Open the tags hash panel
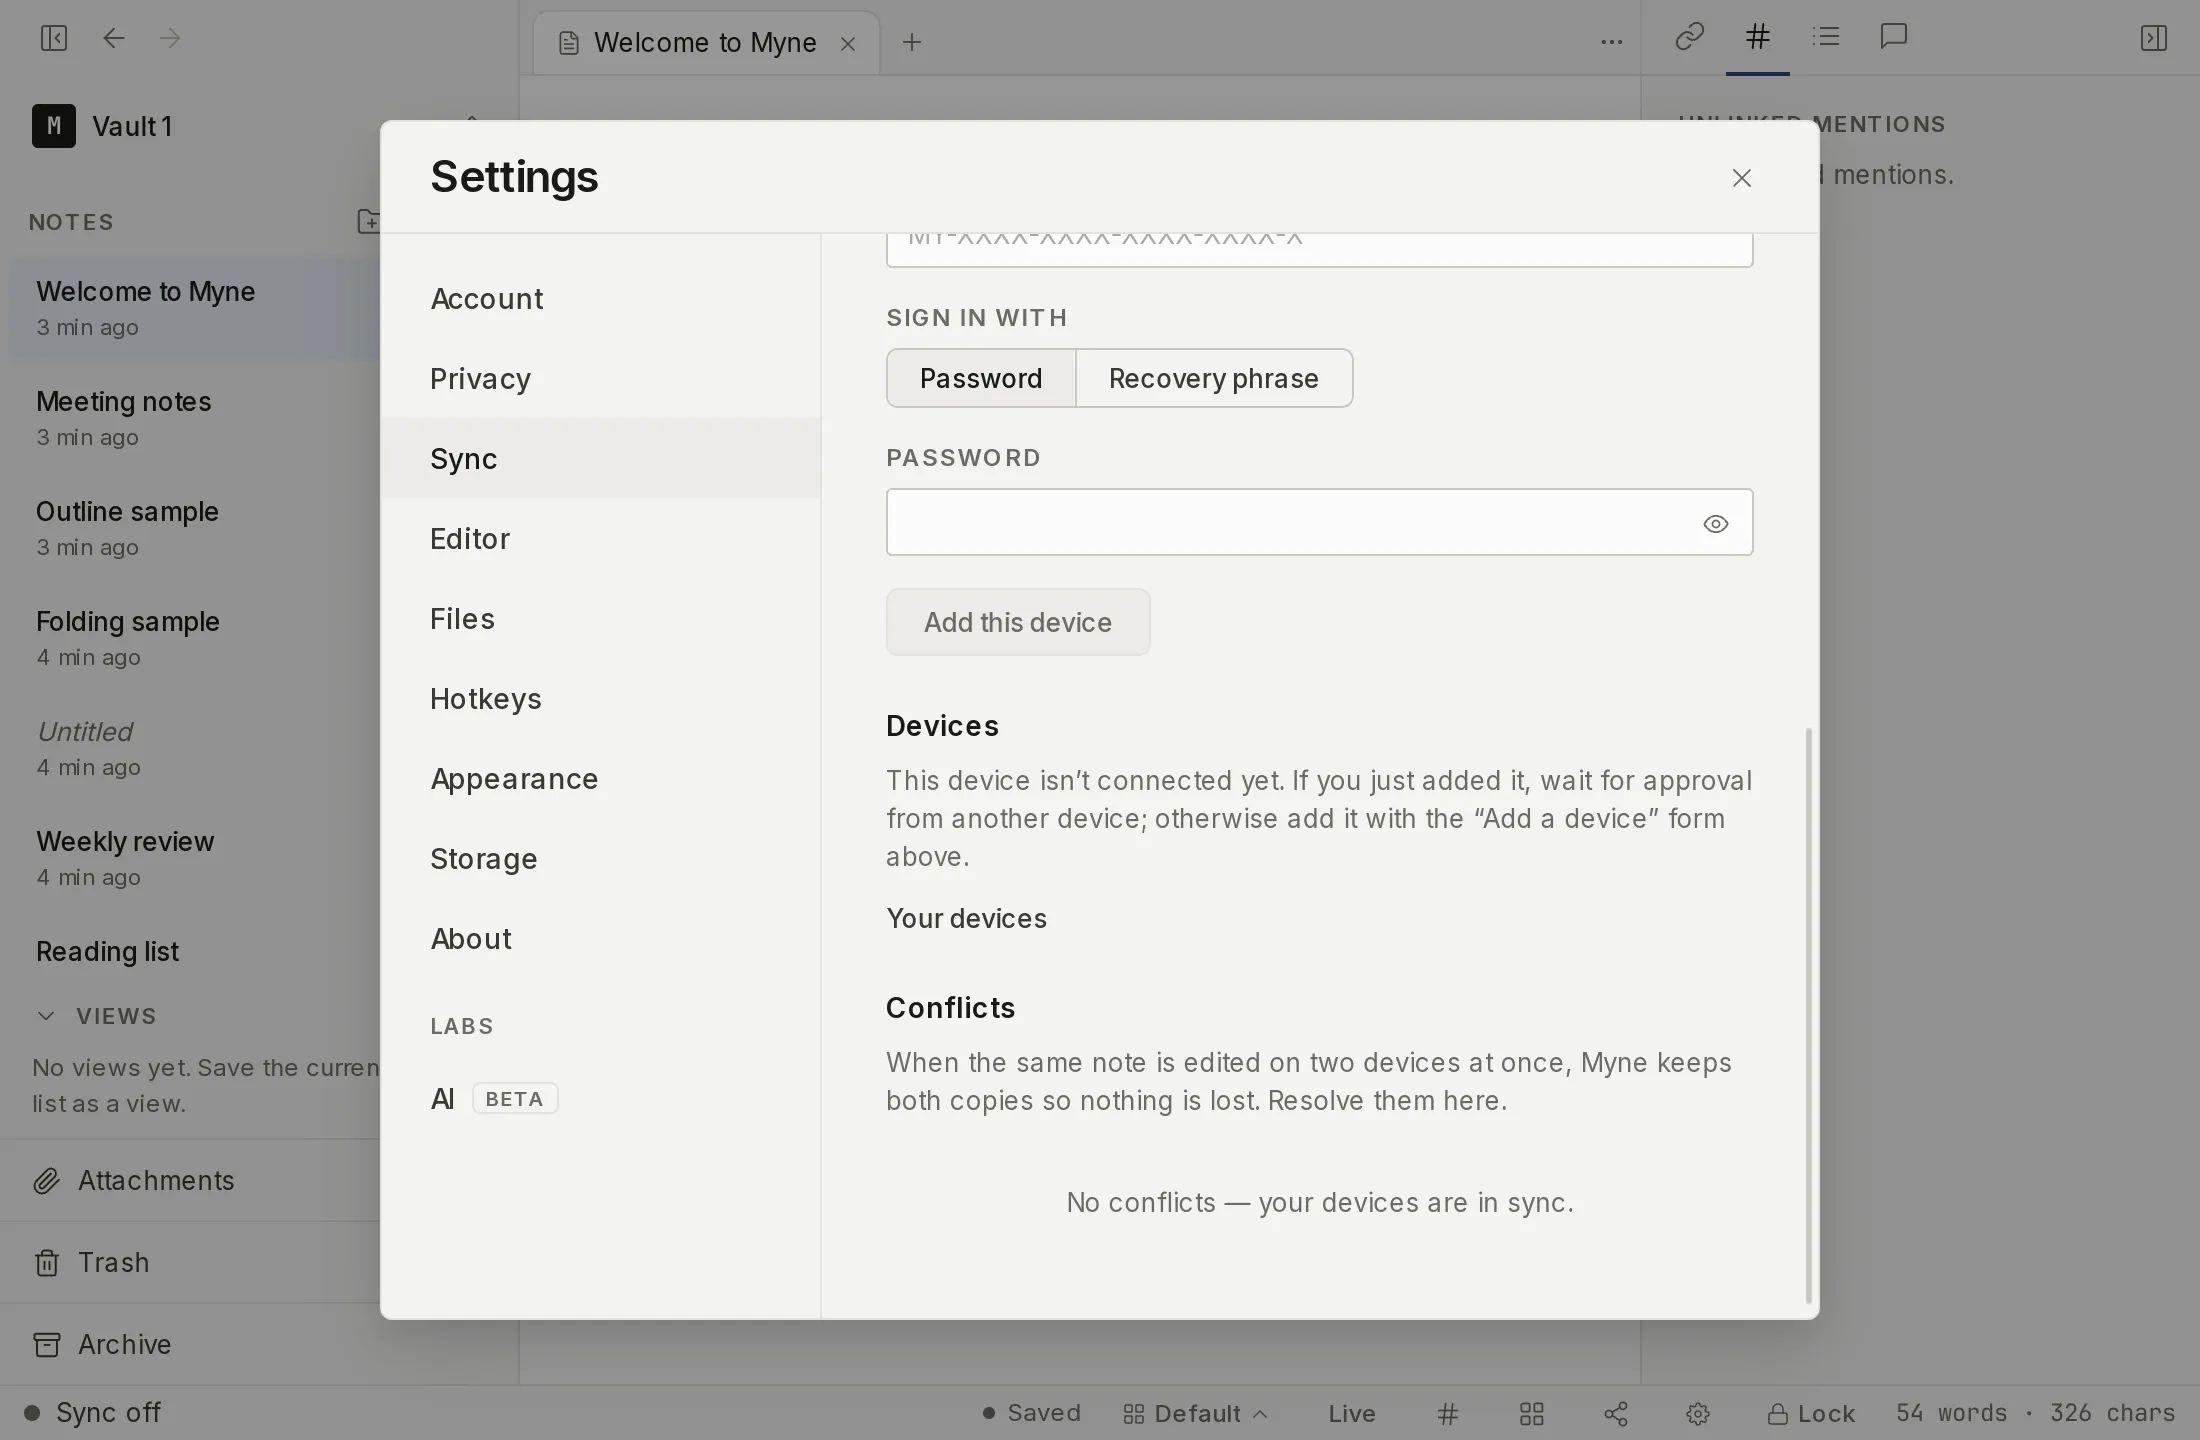The image size is (2200, 1440). pyautogui.click(x=1758, y=37)
